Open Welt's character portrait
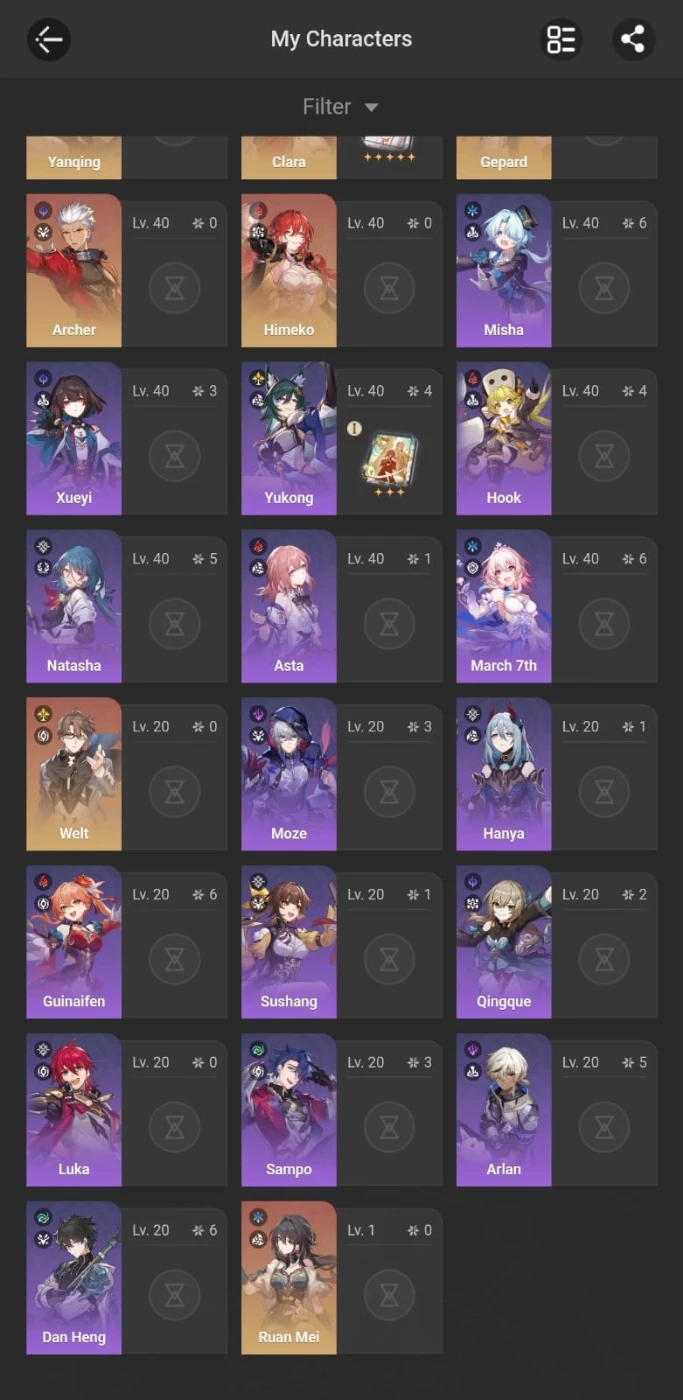The width and height of the screenshot is (683, 1400). (74, 774)
